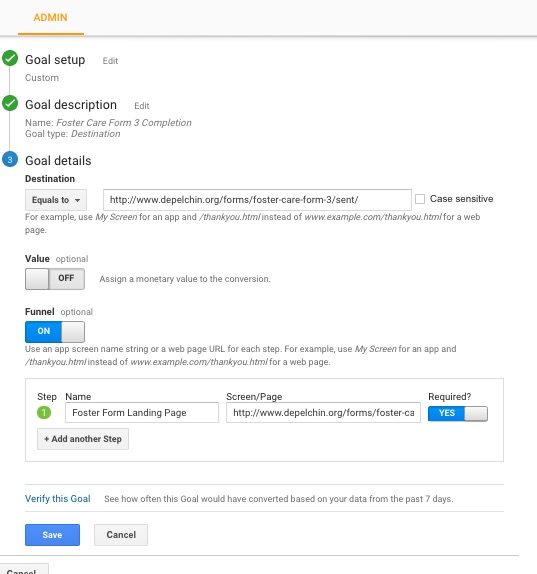
Task: Click the funnel step Name field
Action: [x=142, y=413]
